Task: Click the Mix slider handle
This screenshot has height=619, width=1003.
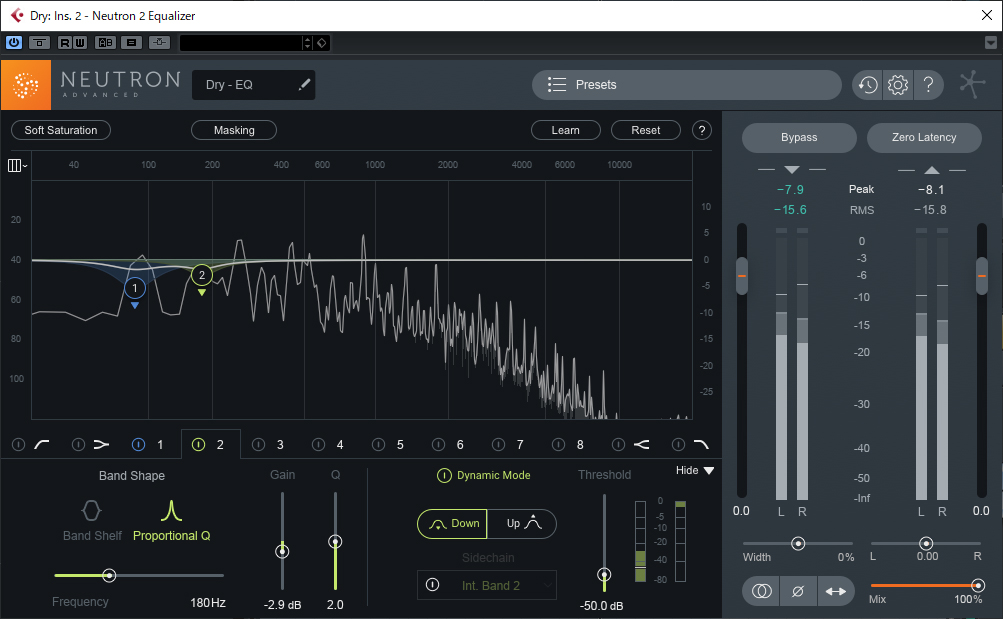Action: point(977,585)
